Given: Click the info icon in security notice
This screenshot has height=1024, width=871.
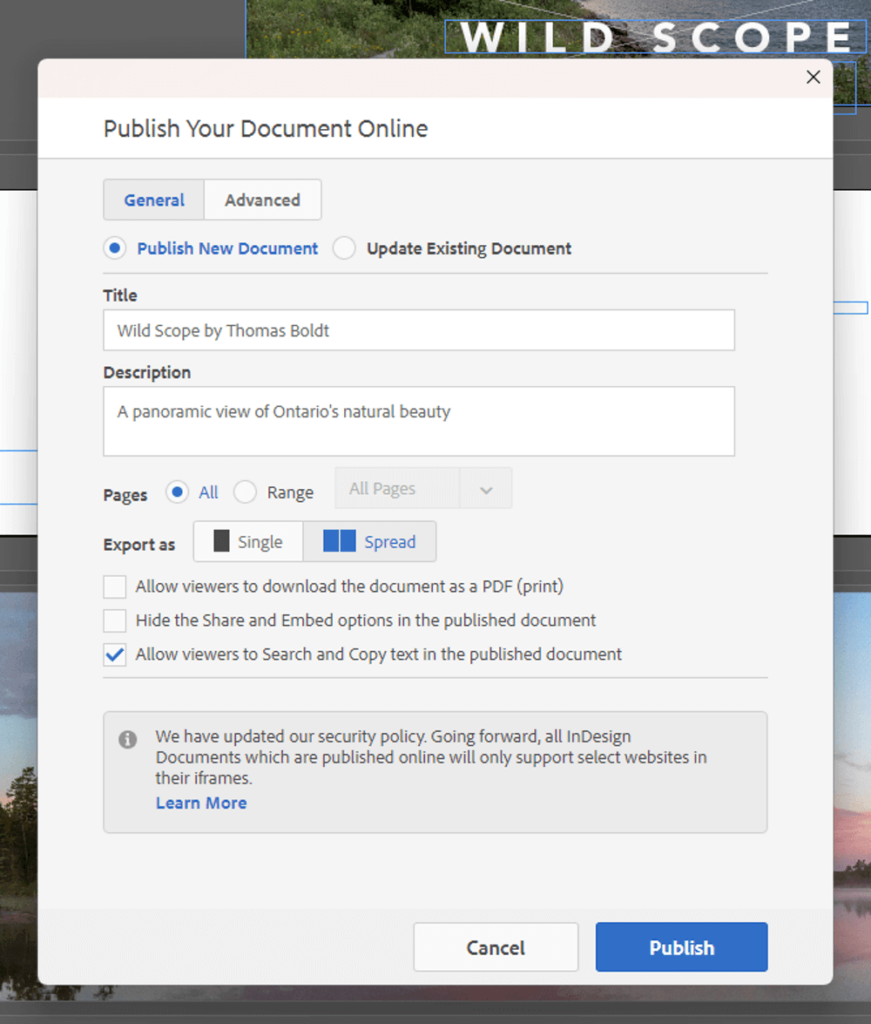Looking at the screenshot, I should [x=127, y=739].
